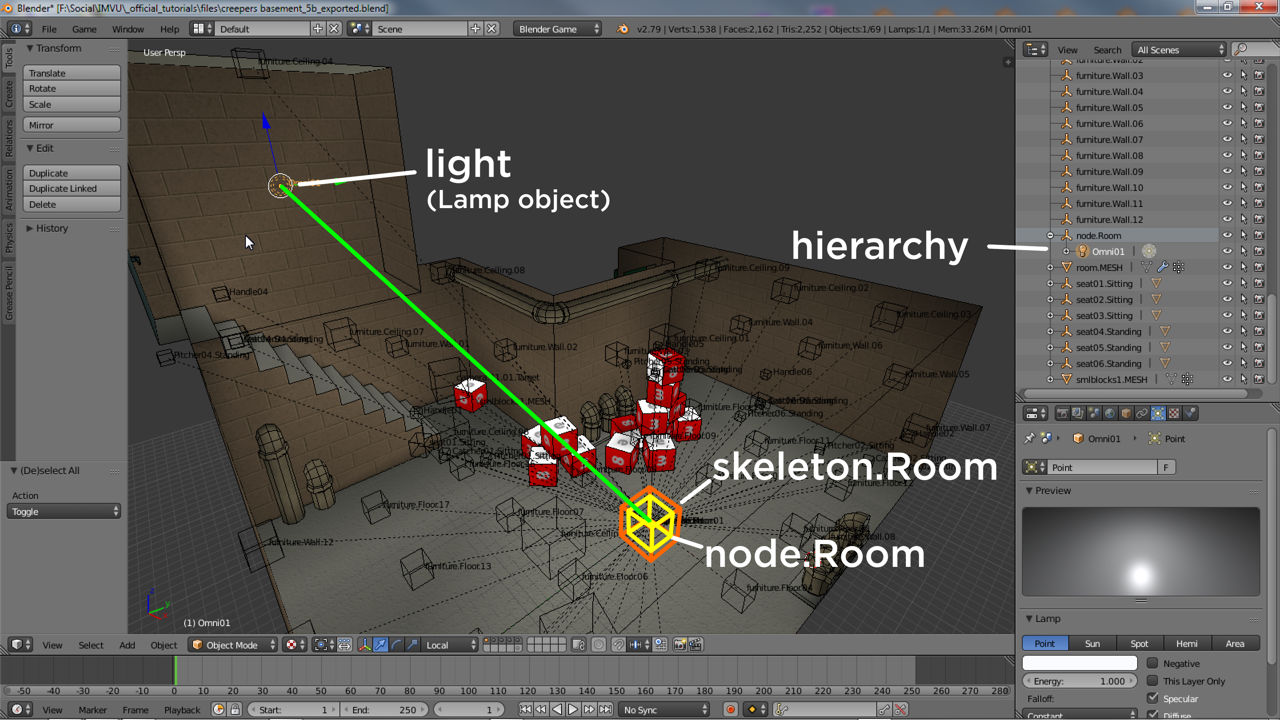Screen dimensions: 1280x720
Task: Click the viewport shading sphere icon
Action: [291, 644]
